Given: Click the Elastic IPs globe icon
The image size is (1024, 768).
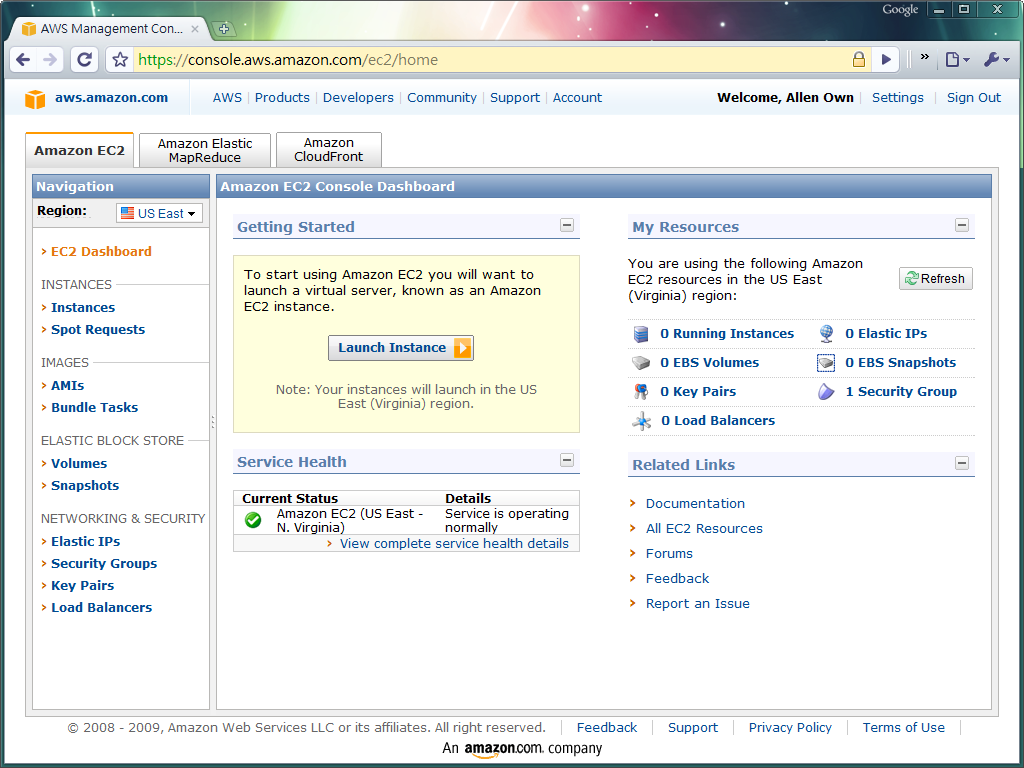Looking at the screenshot, I should click(x=826, y=334).
